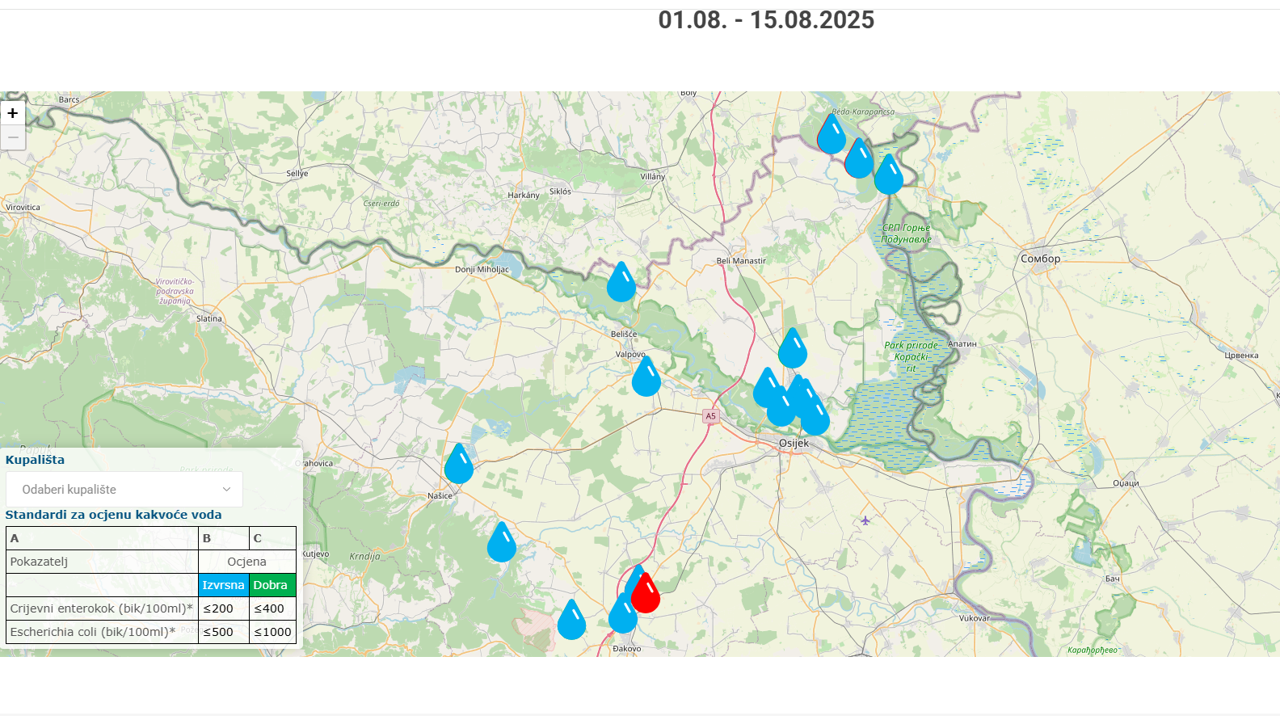Image resolution: width=1280 pixels, height=720 pixels.
Task: Click the 'Crijevni enterokok (bik/100ml)*' row label
Action: point(102,608)
